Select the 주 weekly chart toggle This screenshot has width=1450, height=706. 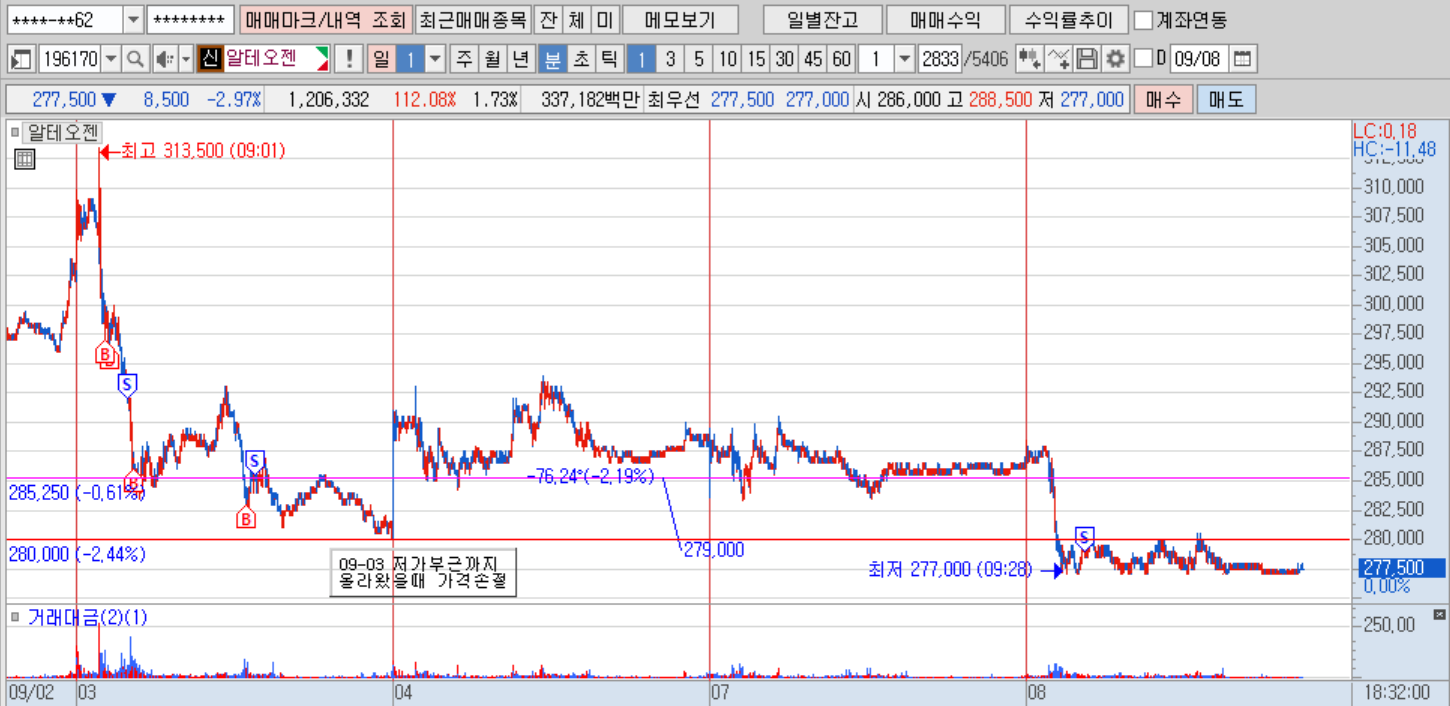pos(464,59)
